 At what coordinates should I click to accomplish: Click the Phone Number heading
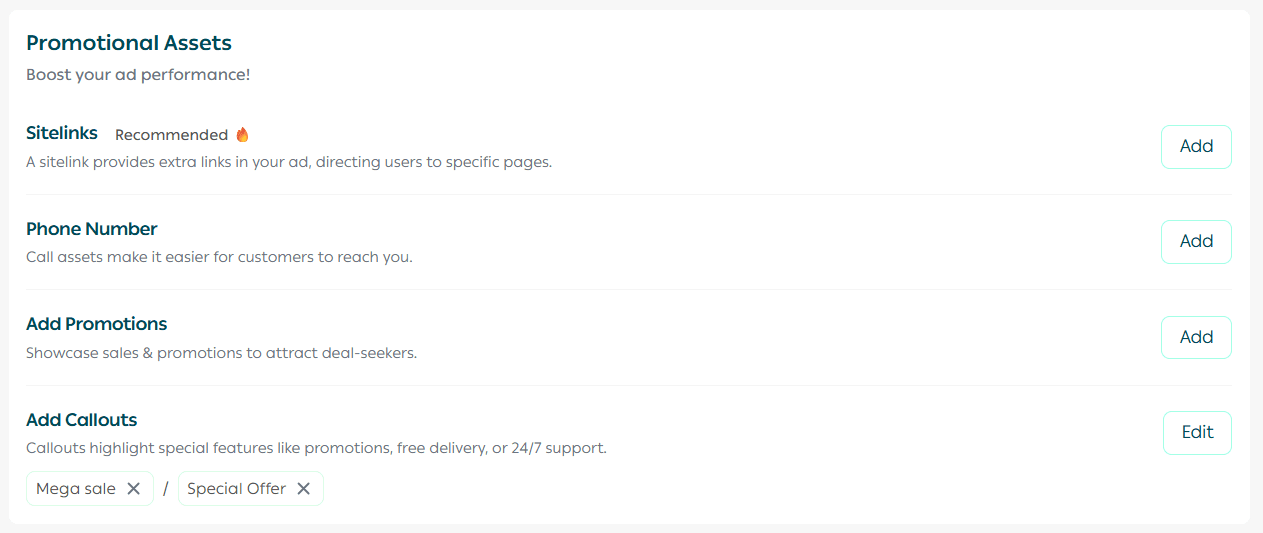tap(92, 229)
